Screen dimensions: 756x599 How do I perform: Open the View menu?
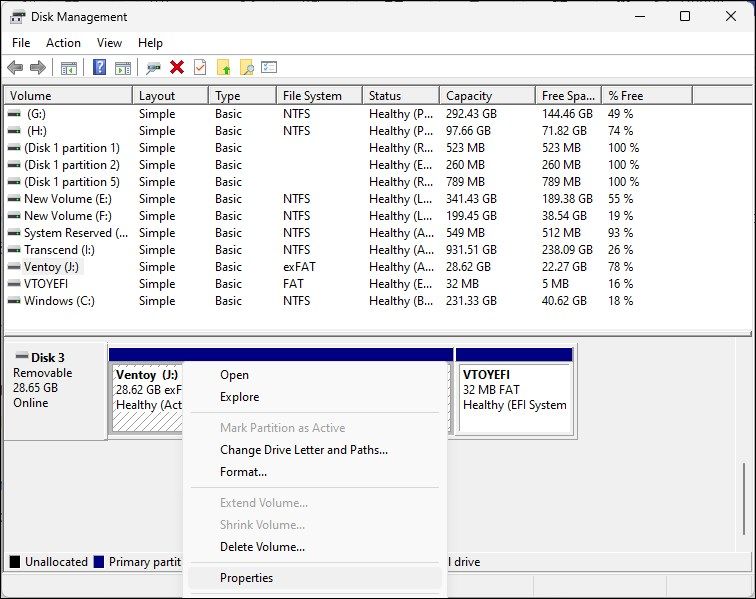[x=109, y=43]
